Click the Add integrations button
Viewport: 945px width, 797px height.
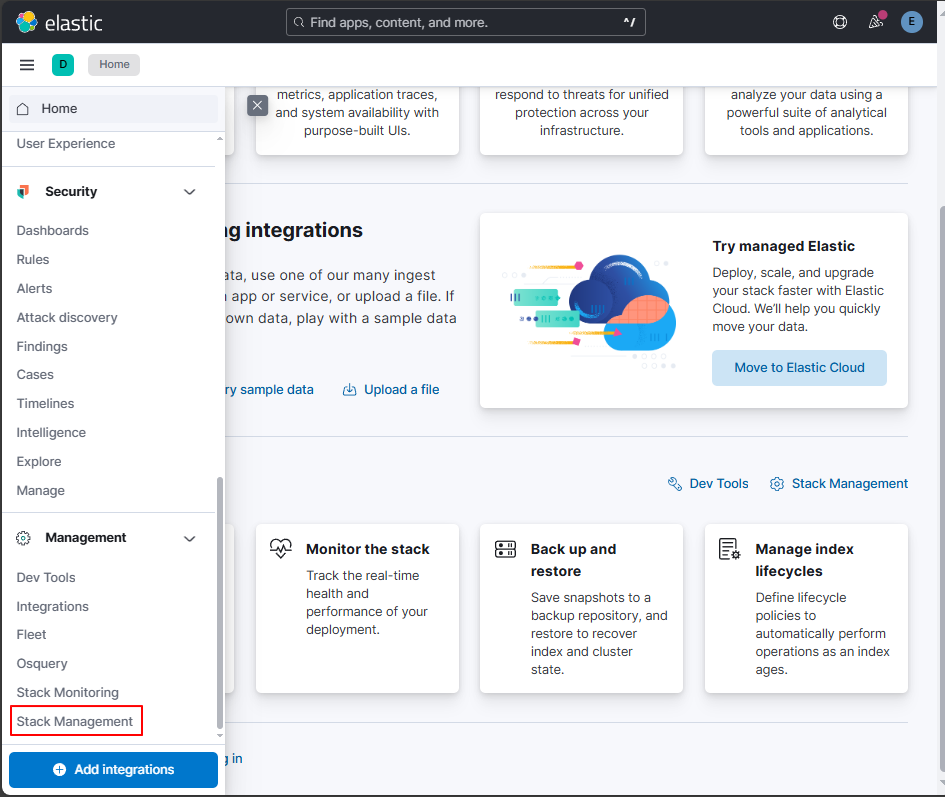point(113,769)
